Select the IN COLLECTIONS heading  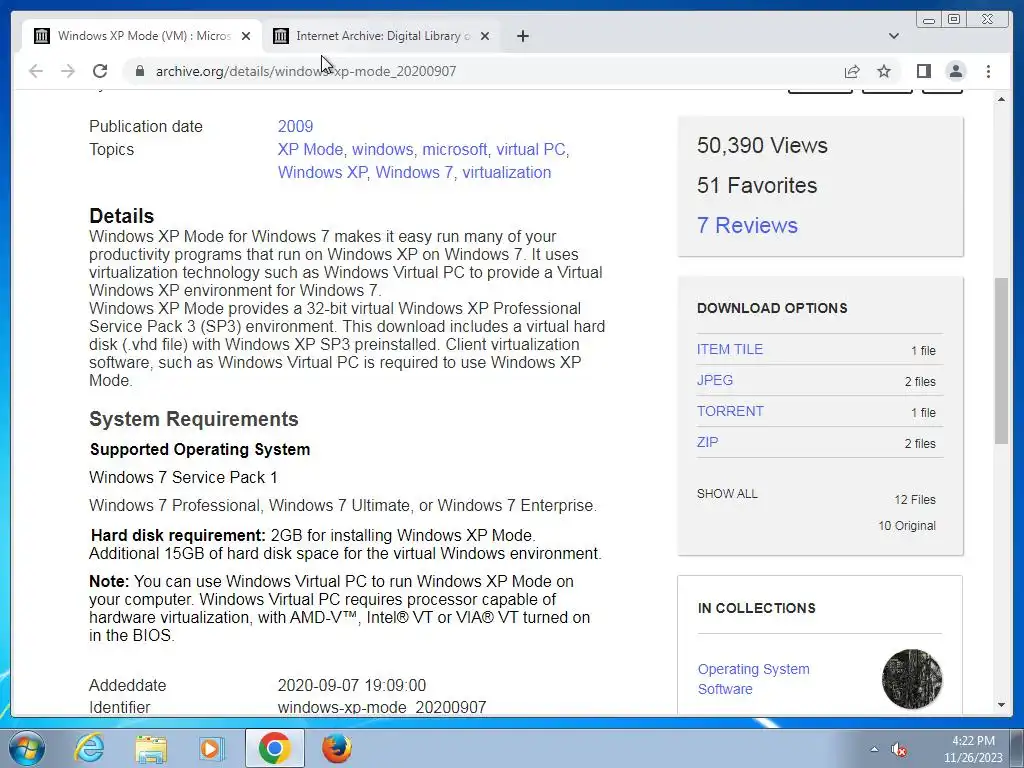pos(757,608)
